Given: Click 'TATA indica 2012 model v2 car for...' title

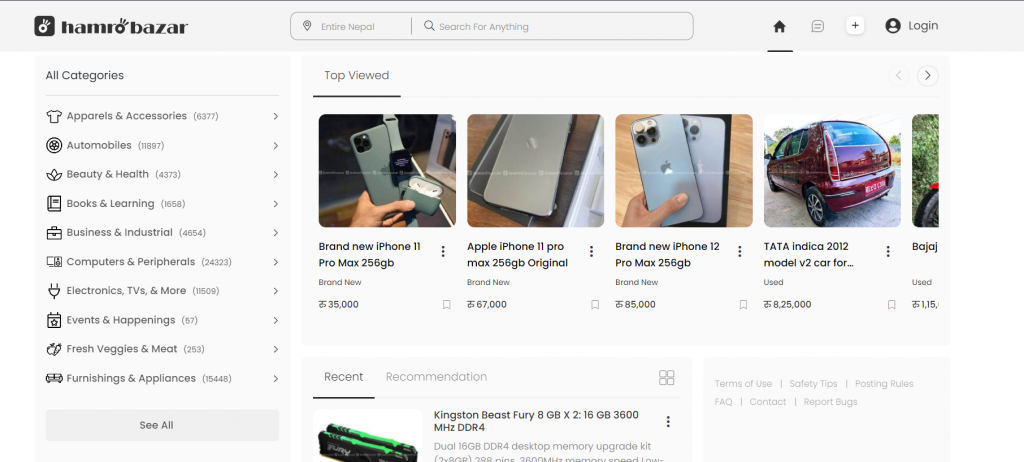Looking at the screenshot, I should pyautogui.click(x=808, y=255).
